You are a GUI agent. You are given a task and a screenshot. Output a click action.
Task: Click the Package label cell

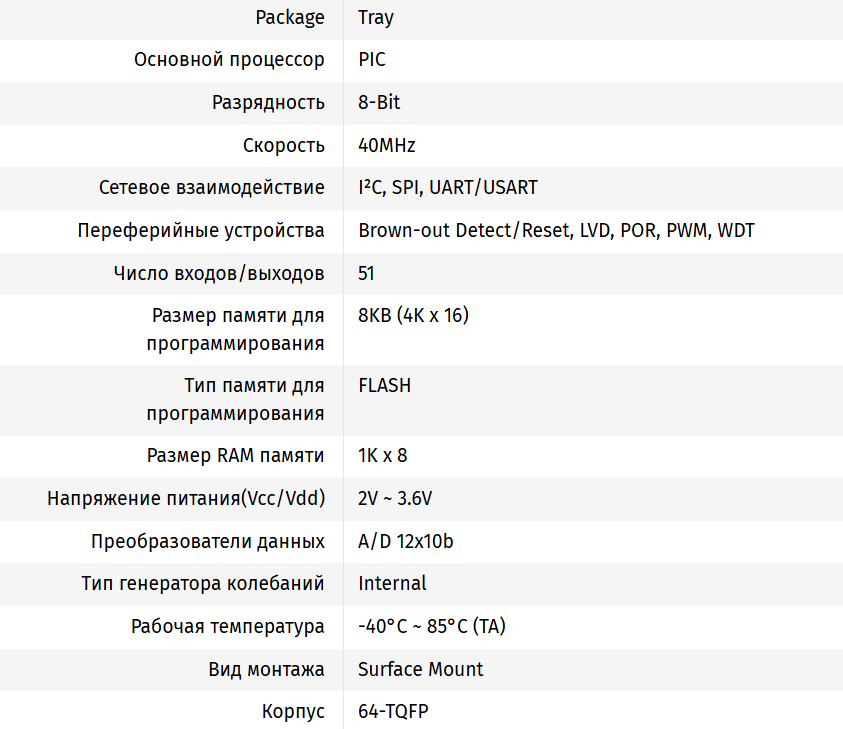point(290,17)
